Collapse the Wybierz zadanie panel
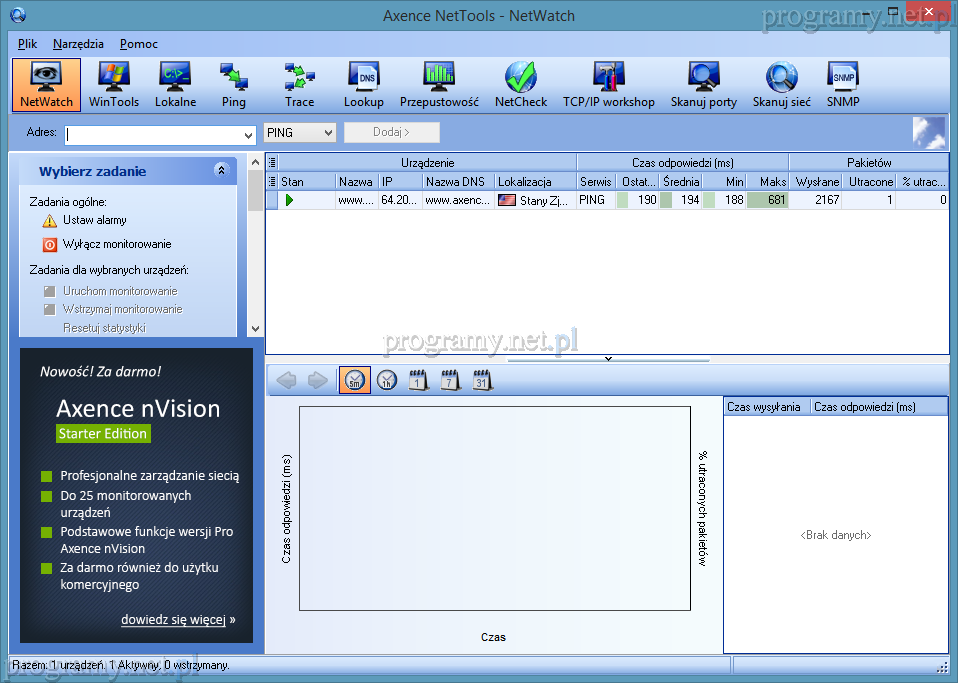This screenshot has height=683, width=958. [x=221, y=171]
